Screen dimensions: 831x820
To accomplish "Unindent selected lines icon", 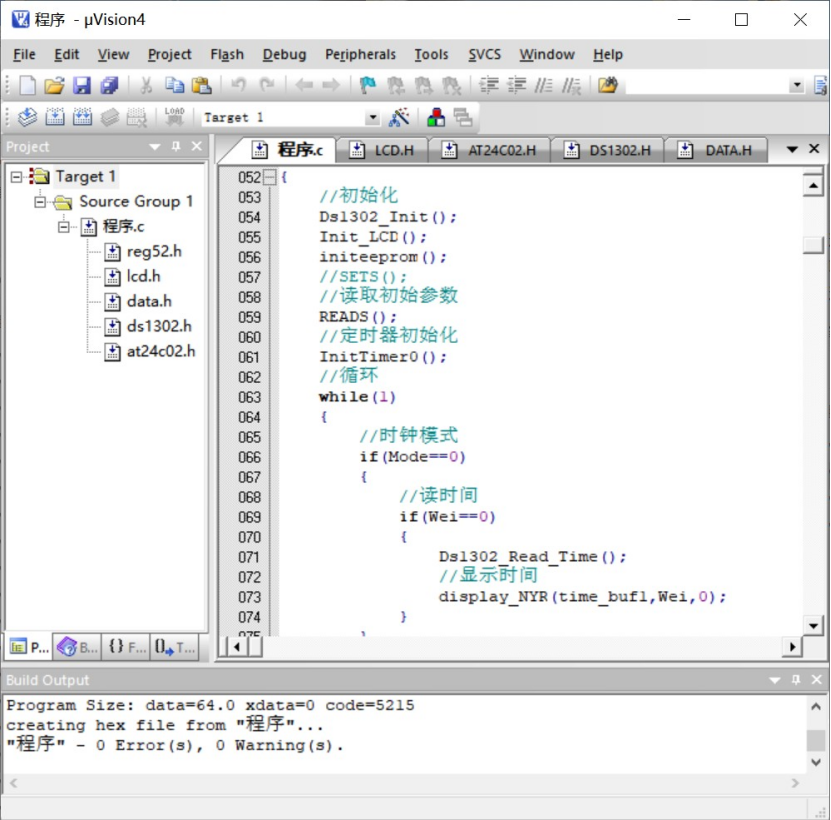I will [x=516, y=85].
